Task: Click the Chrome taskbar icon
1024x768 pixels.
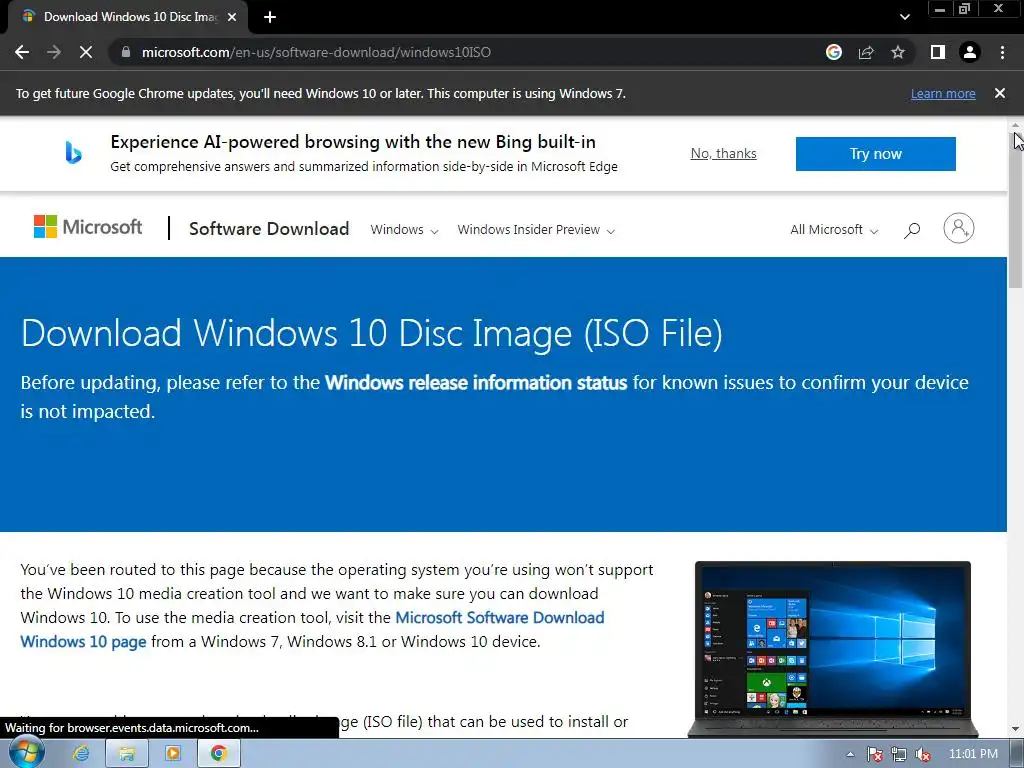Action: click(x=219, y=754)
